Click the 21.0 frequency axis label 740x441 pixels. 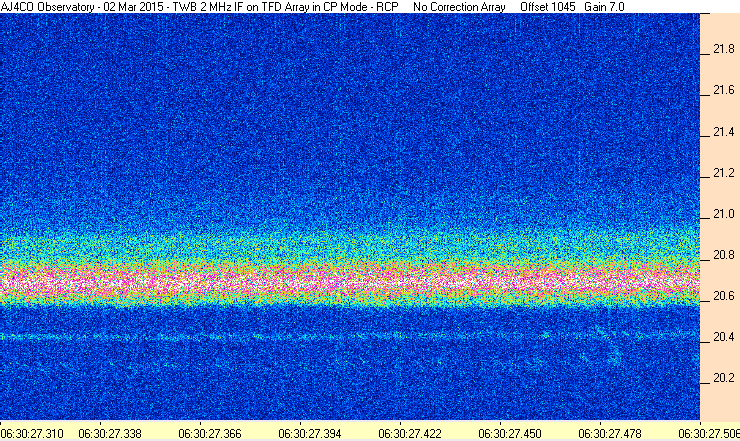point(723,213)
